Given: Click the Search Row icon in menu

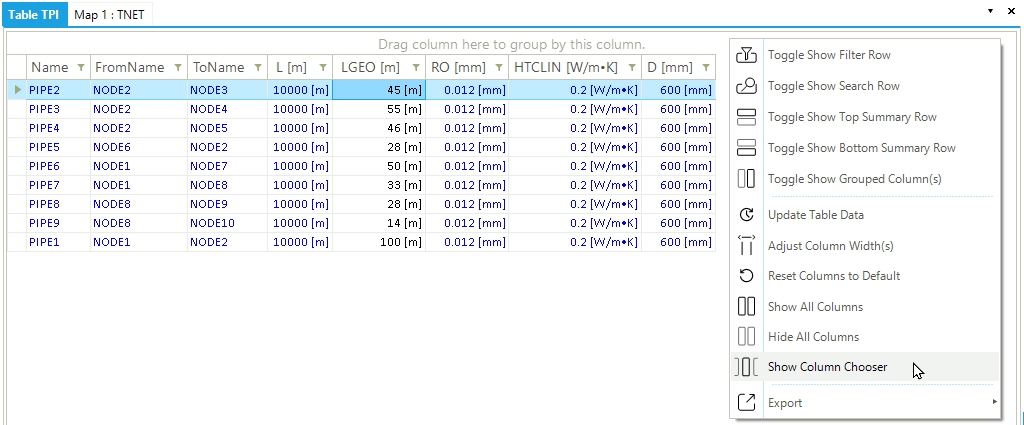Looking at the screenshot, I should [x=746, y=86].
